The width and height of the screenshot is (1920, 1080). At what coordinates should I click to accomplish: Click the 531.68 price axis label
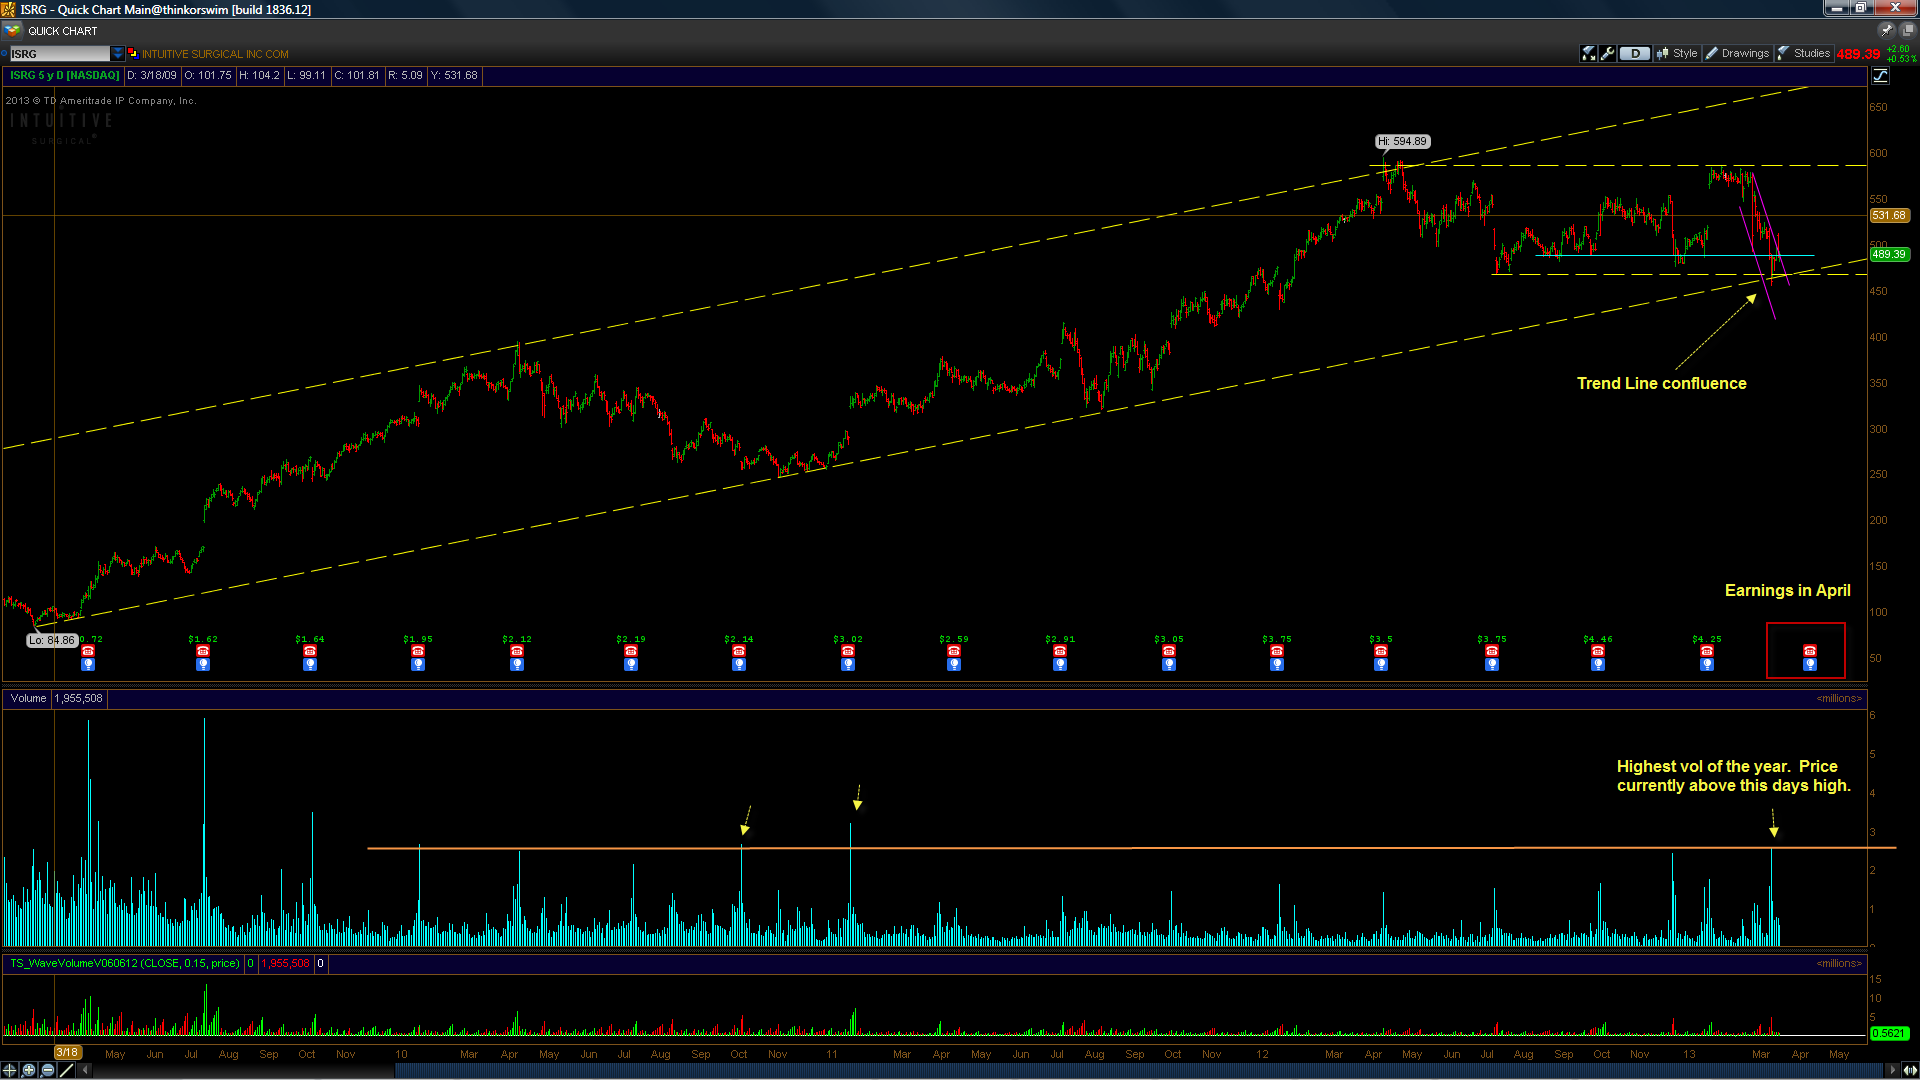click(1889, 216)
